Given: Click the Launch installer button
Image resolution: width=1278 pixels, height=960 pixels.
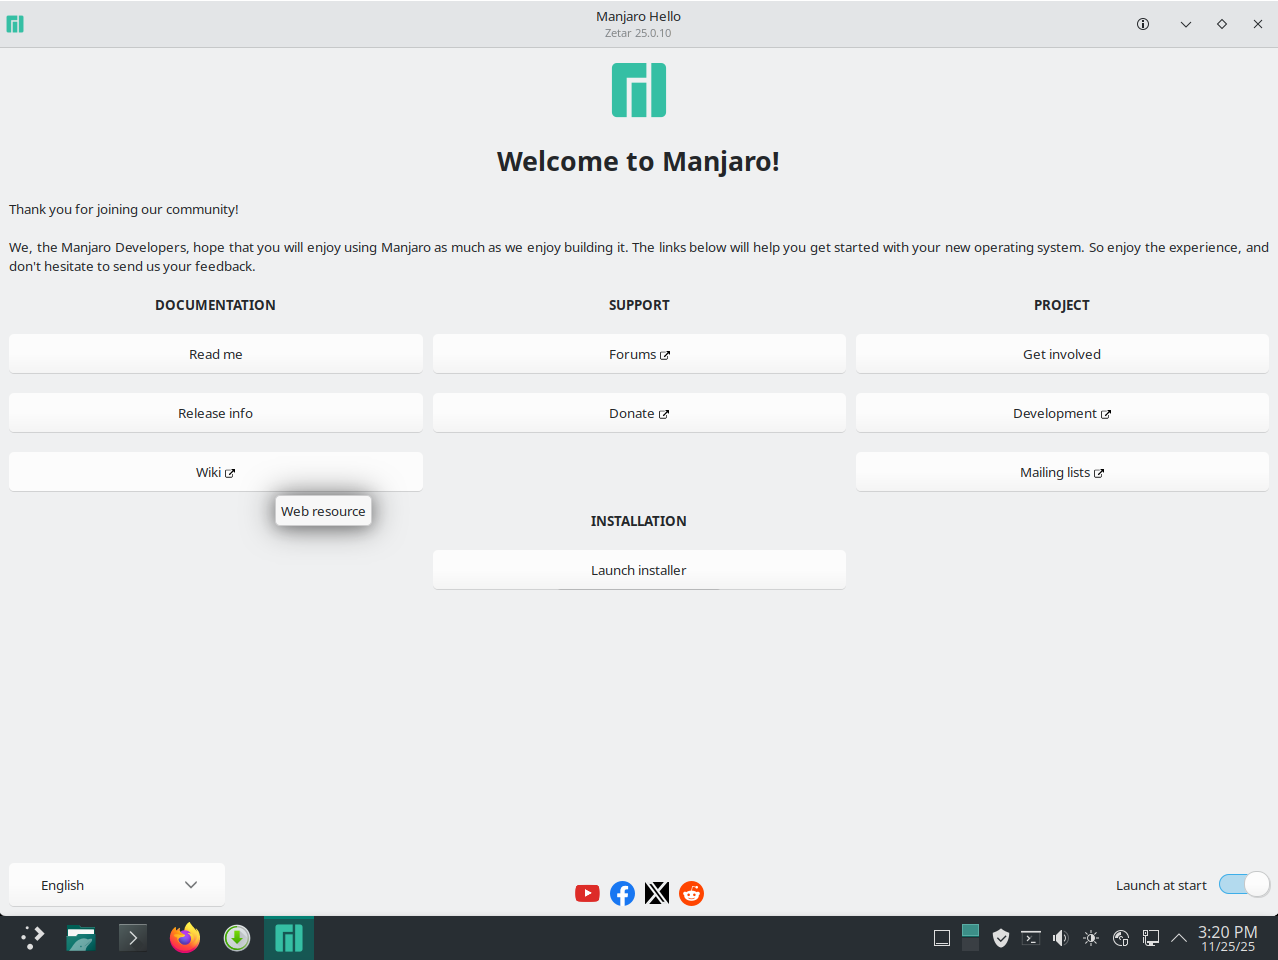Looking at the screenshot, I should (x=639, y=570).
